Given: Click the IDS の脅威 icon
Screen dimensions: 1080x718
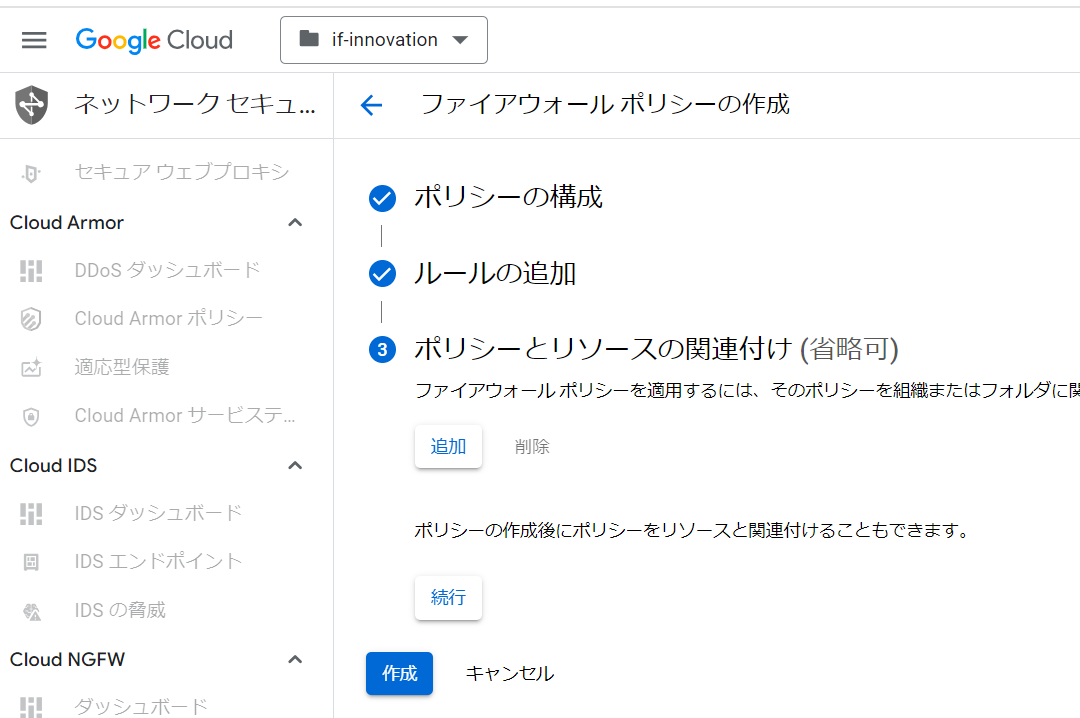Looking at the screenshot, I should tap(32, 610).
